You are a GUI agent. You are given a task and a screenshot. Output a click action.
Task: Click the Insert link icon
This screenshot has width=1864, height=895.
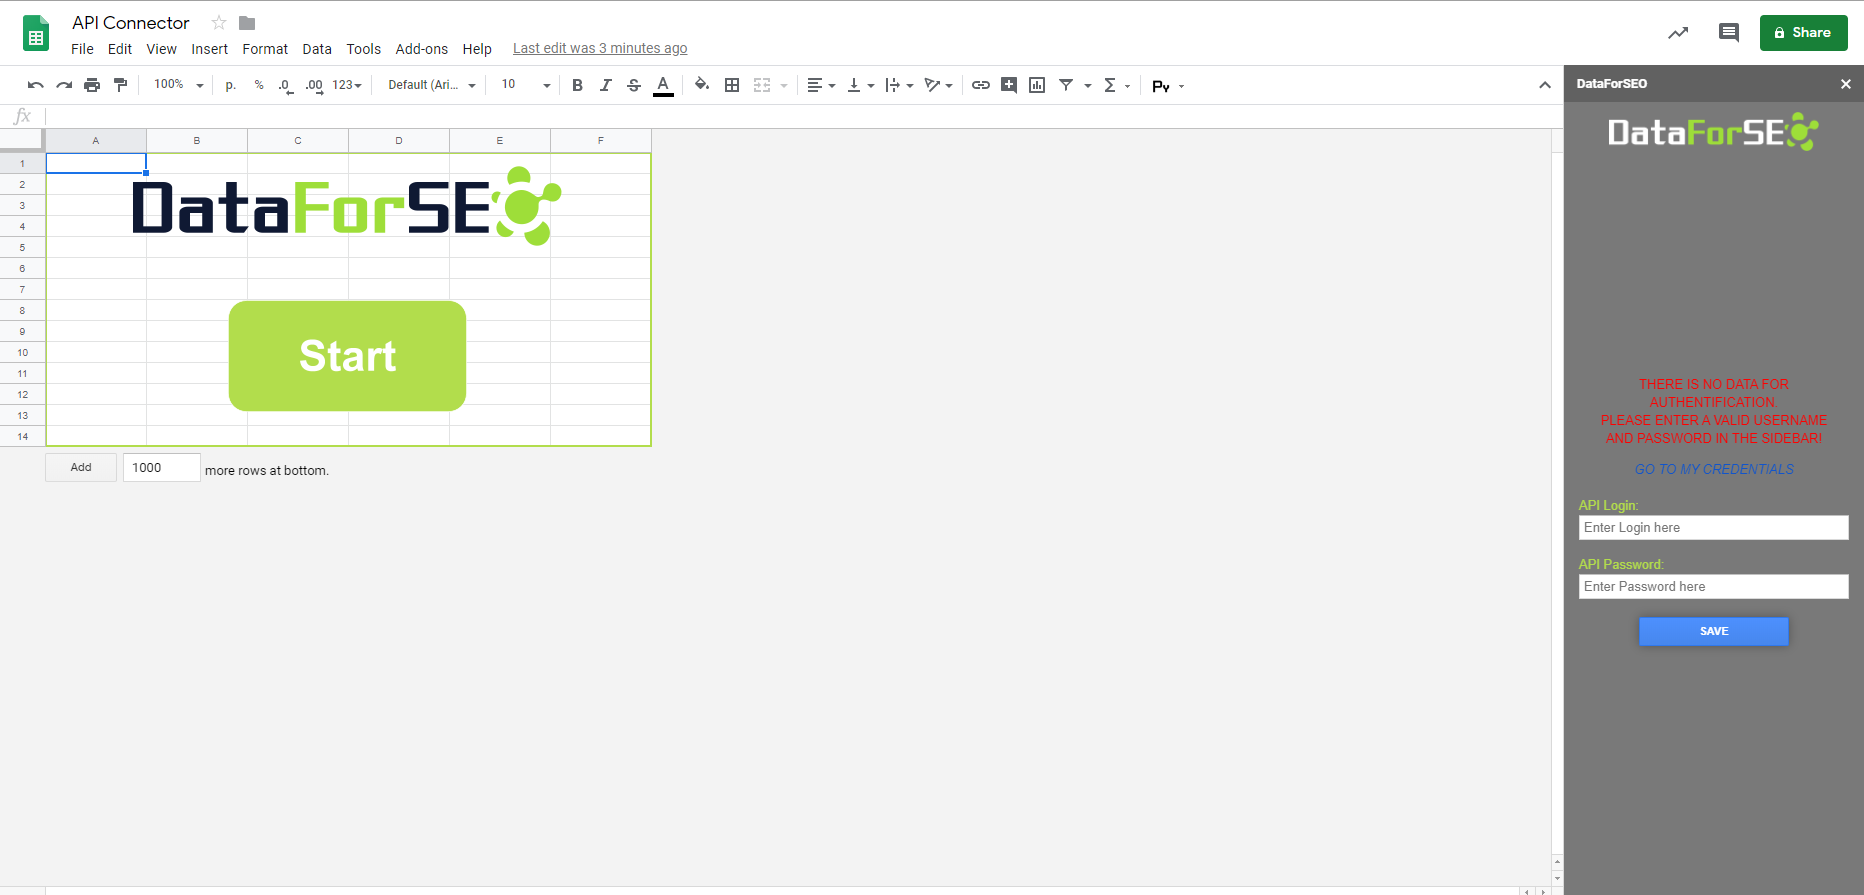(981, 86)
